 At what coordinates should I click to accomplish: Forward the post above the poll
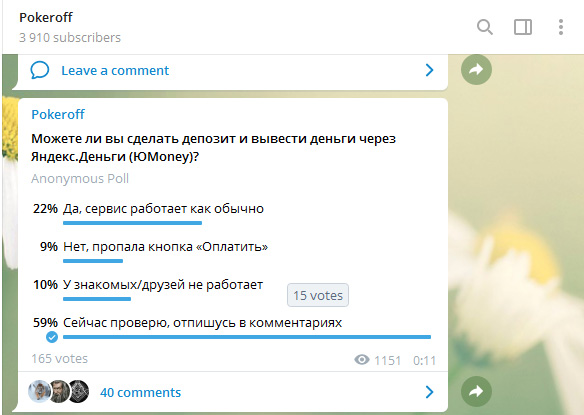476,70
